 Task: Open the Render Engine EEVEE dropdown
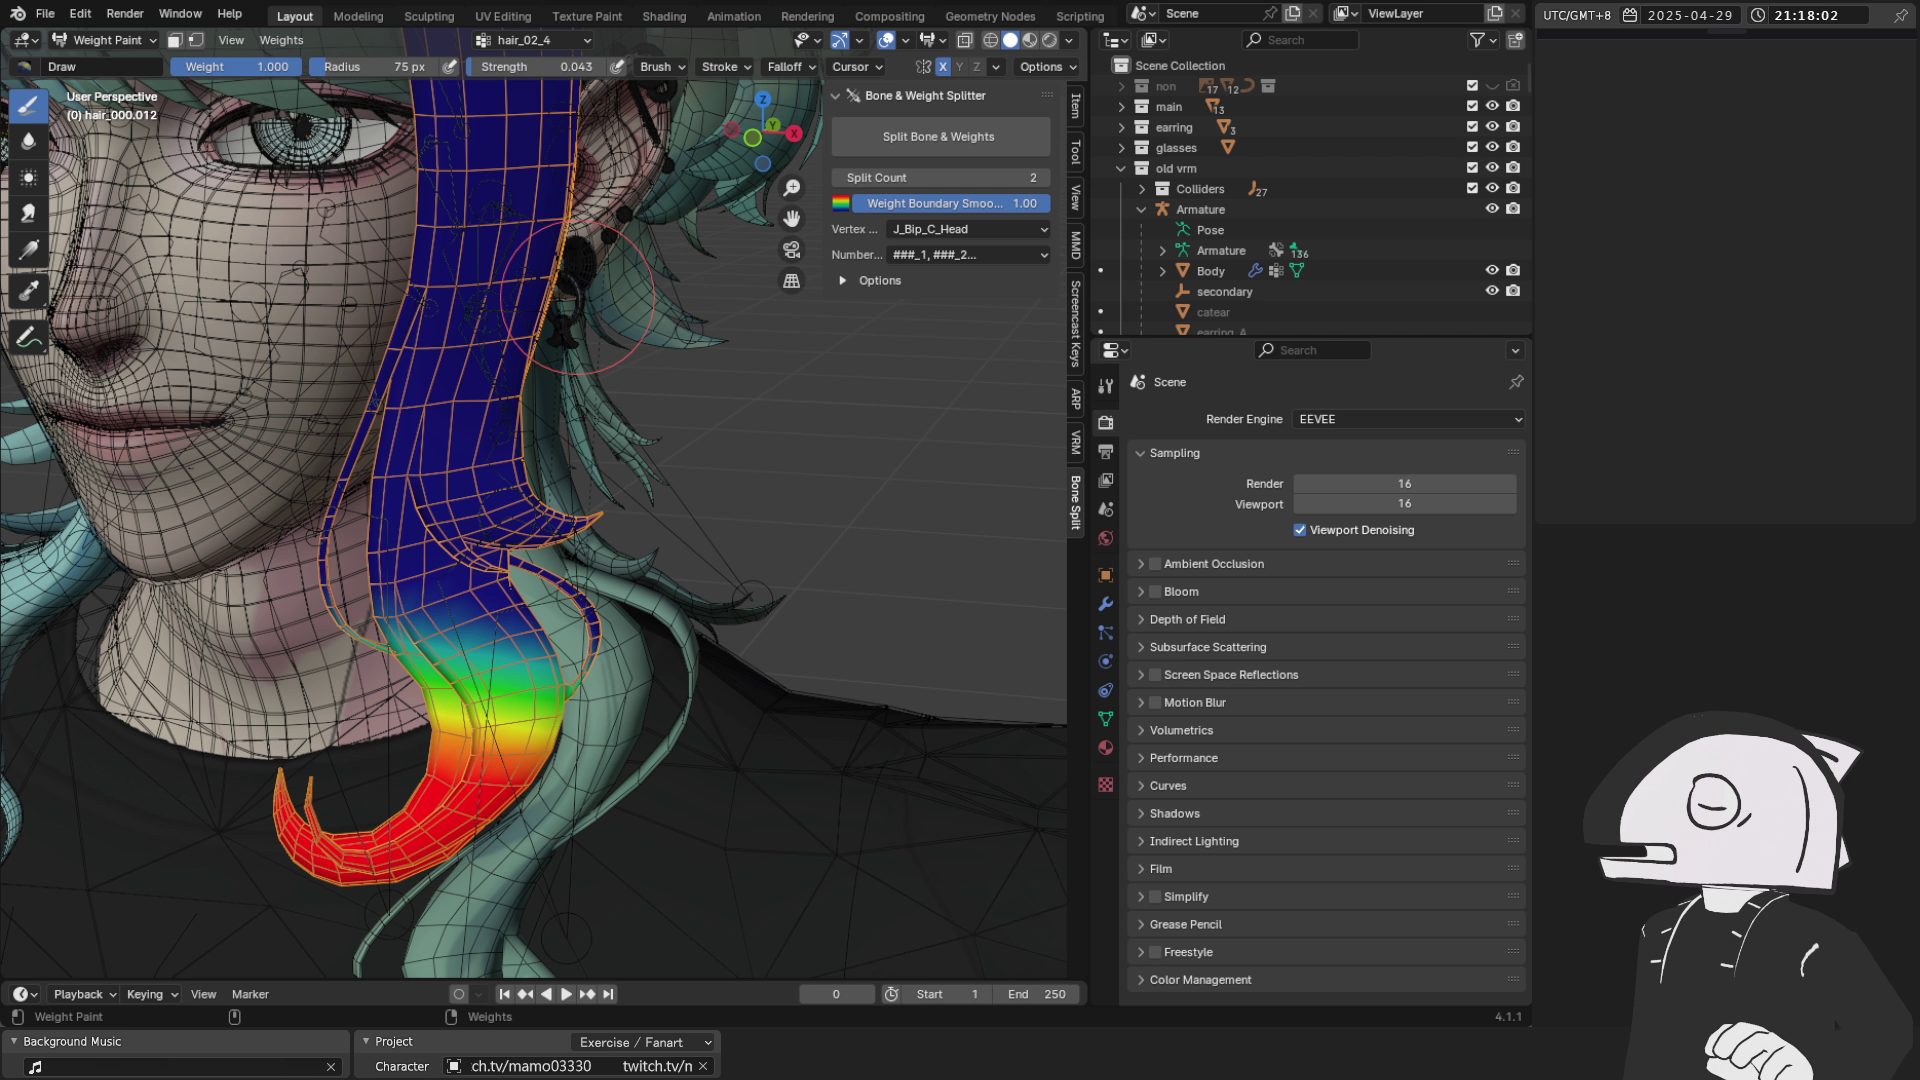(1409, 419)
